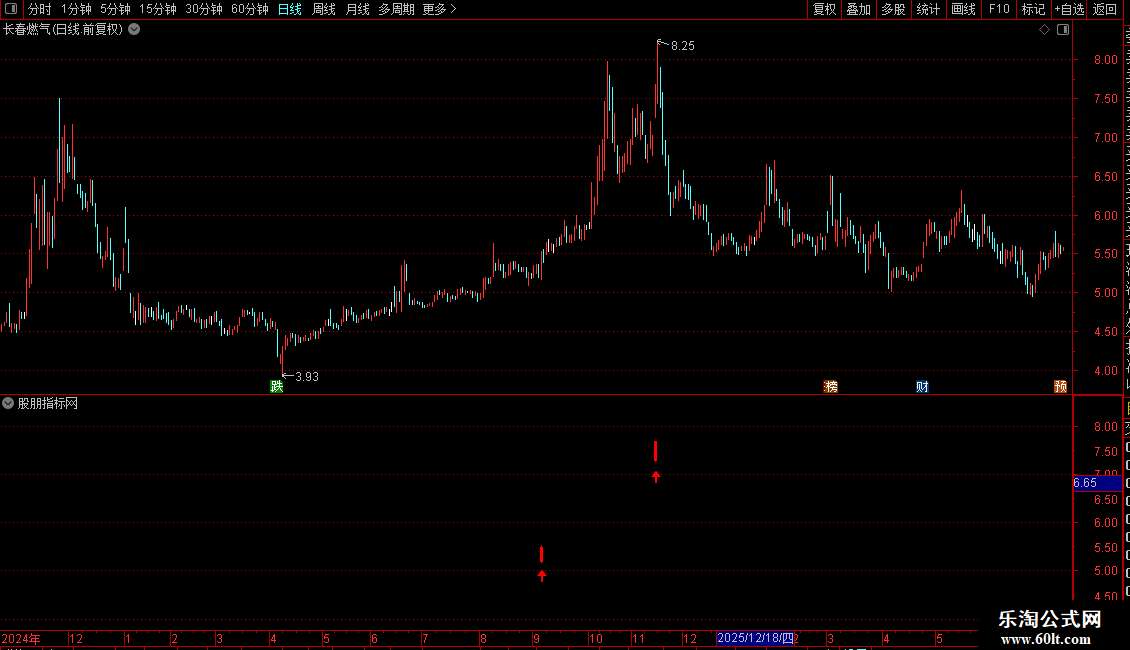
Task: Click the lower red arrow signal in indicator
Action: click(542, 575)
